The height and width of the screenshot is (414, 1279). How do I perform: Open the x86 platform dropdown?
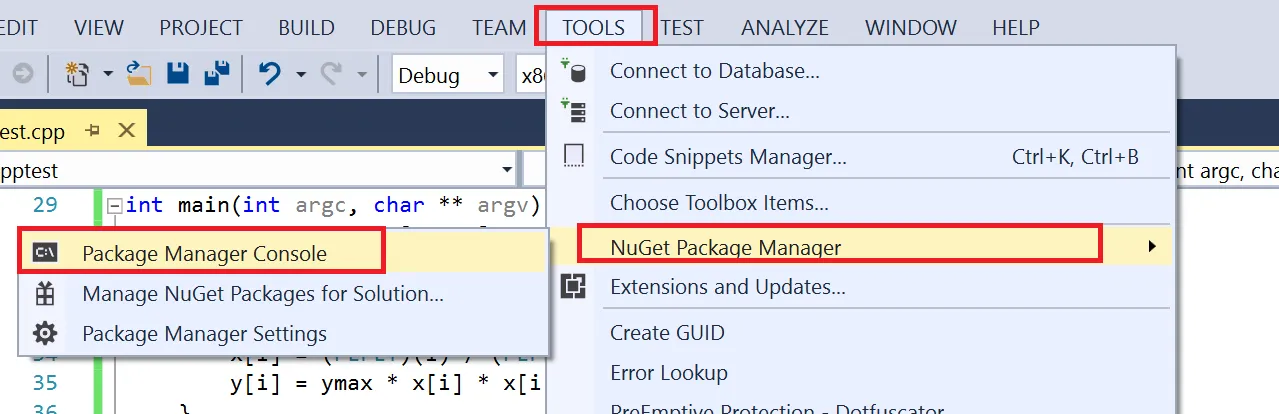[x=531, y=75]
